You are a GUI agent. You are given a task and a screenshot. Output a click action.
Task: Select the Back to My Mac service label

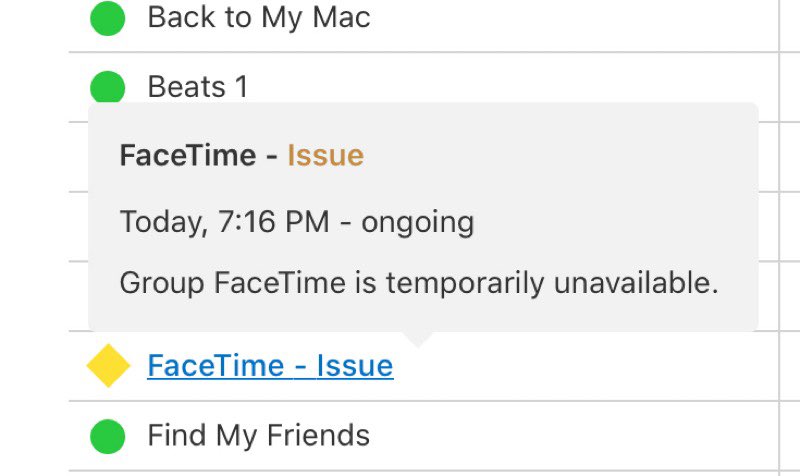pyautogui.click(x=259, y=17)
